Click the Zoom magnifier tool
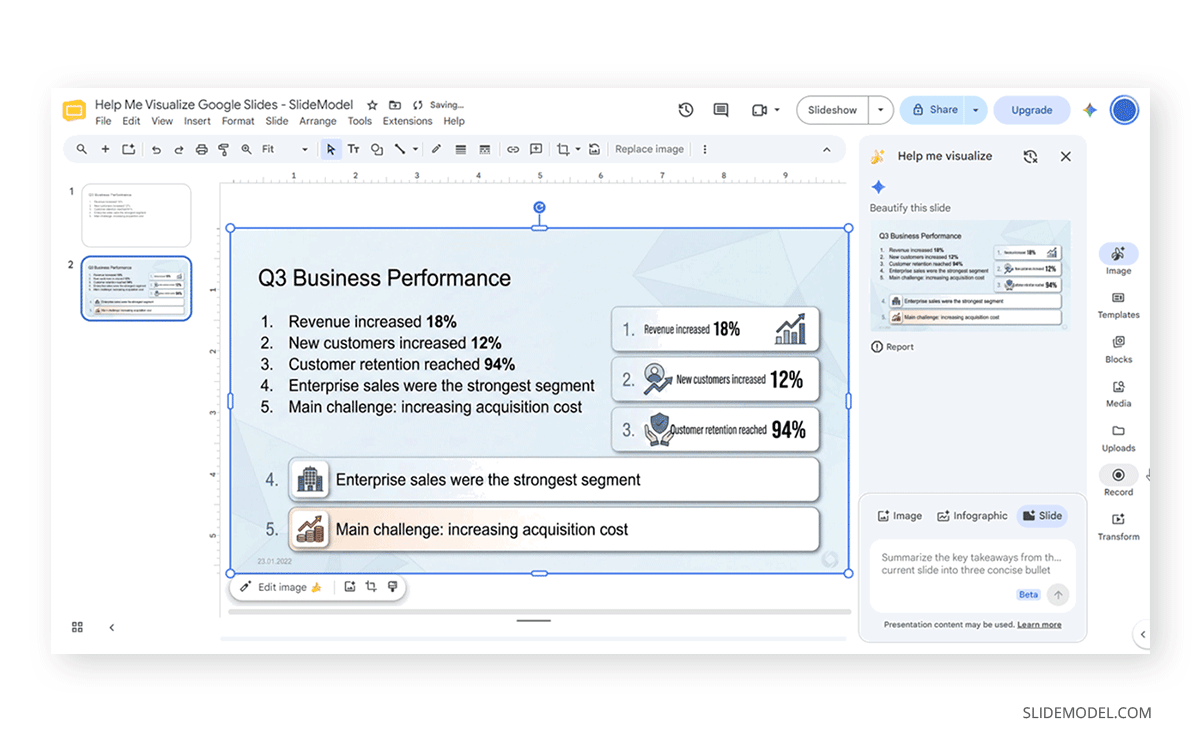Image resolution: width=1200 pixels, height=743 pixels. (246, 149)
